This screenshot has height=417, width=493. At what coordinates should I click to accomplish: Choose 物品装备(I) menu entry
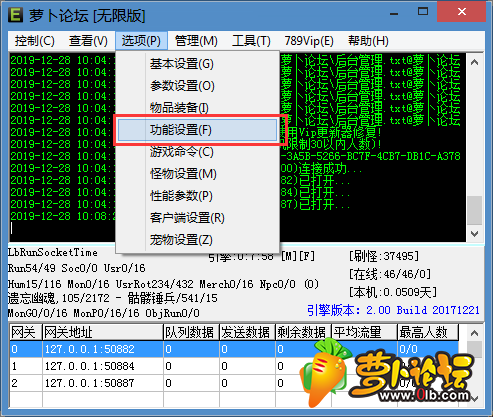[x=197, y=108]
